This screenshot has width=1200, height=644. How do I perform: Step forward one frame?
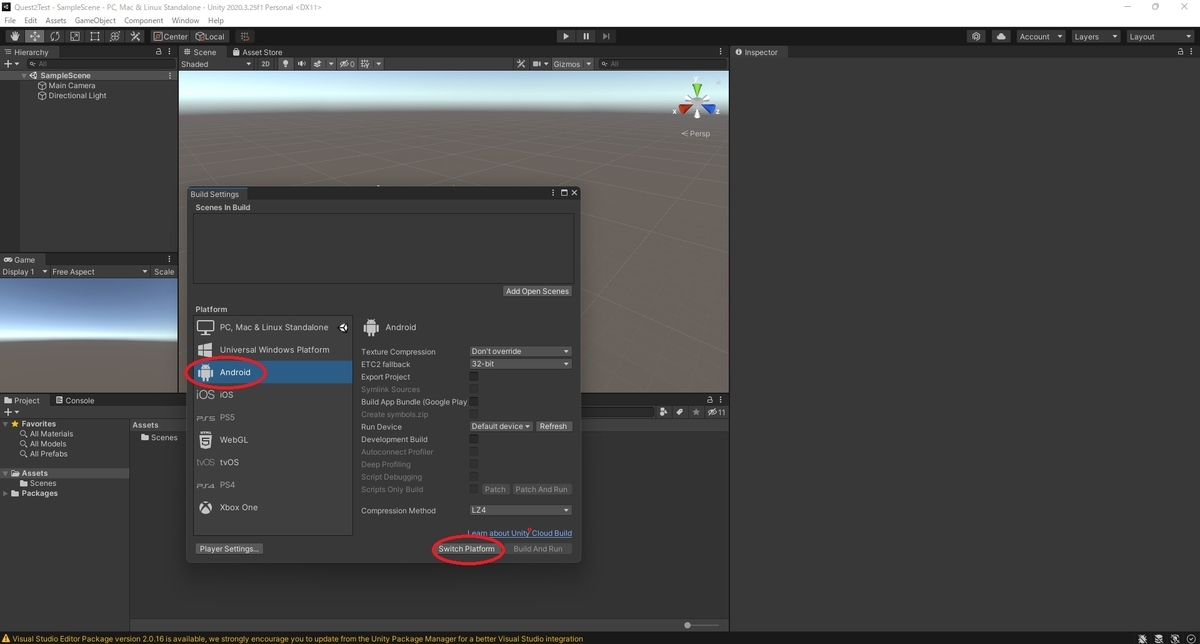coord(606,36)
